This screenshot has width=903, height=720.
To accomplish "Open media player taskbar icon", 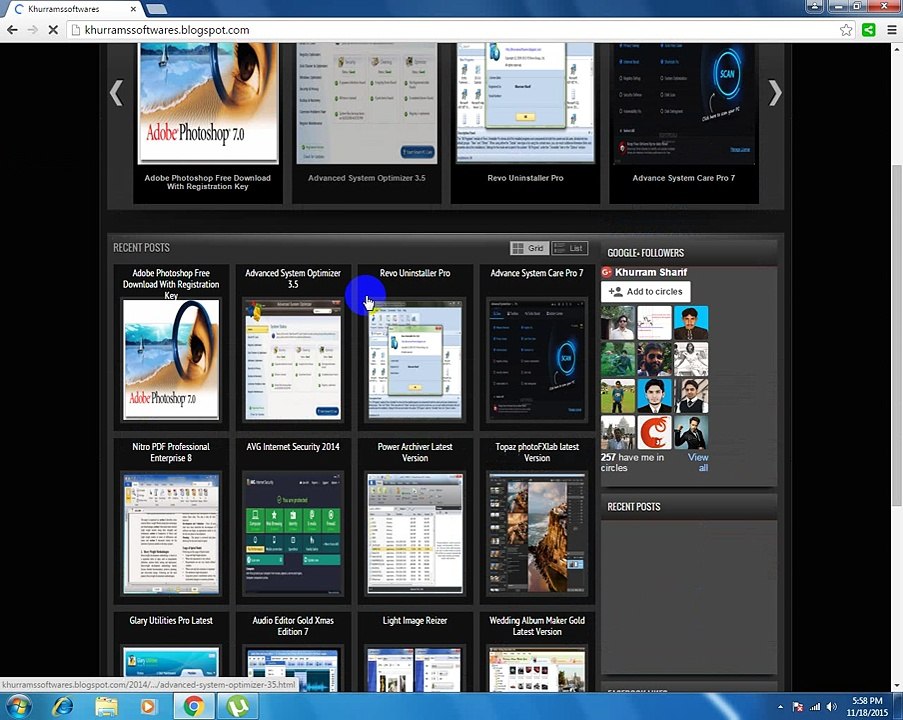I will pos(148,706).
